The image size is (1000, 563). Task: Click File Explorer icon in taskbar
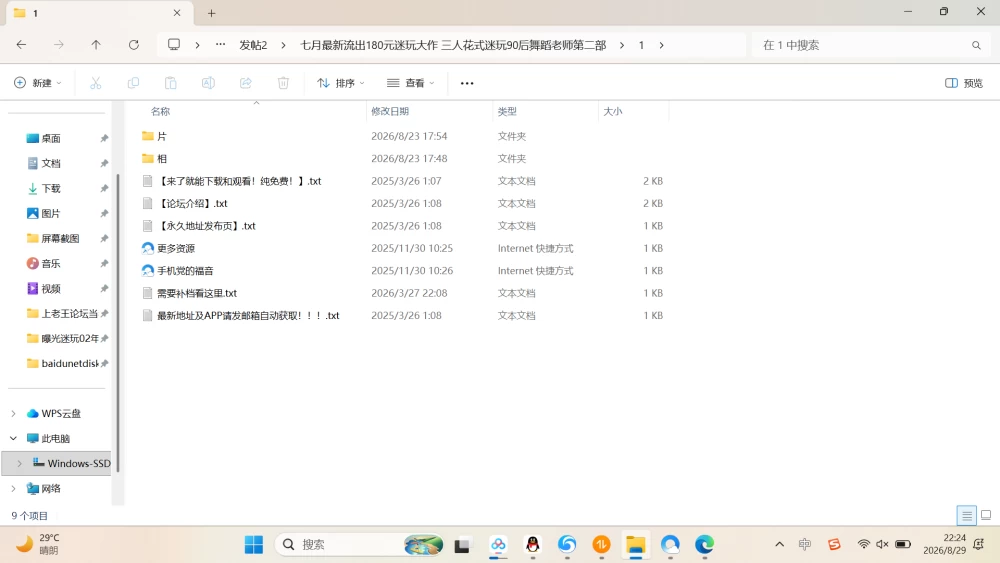[x=635, y=545]
